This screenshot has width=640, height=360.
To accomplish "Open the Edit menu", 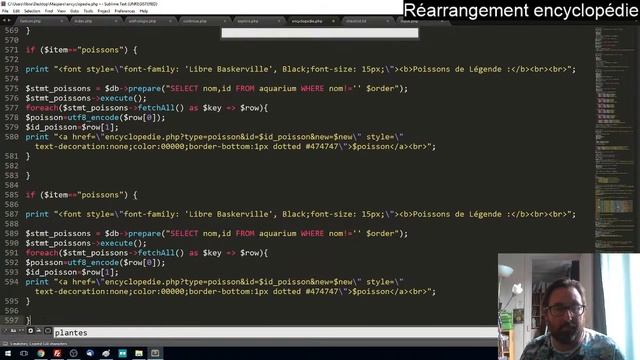I will pos(16,11).
